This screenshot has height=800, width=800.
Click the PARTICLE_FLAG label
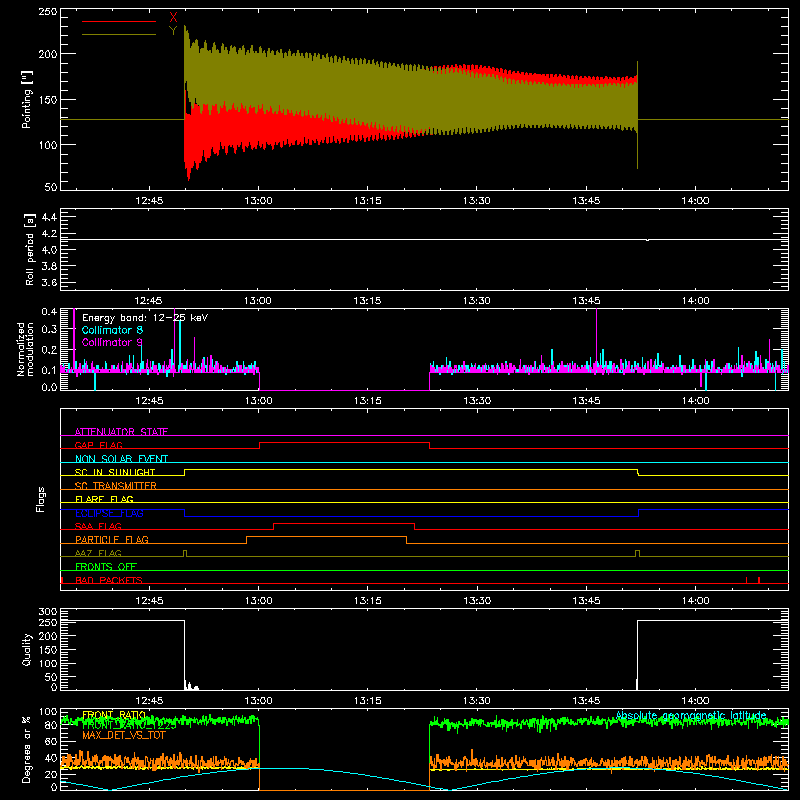click(112, 539)
